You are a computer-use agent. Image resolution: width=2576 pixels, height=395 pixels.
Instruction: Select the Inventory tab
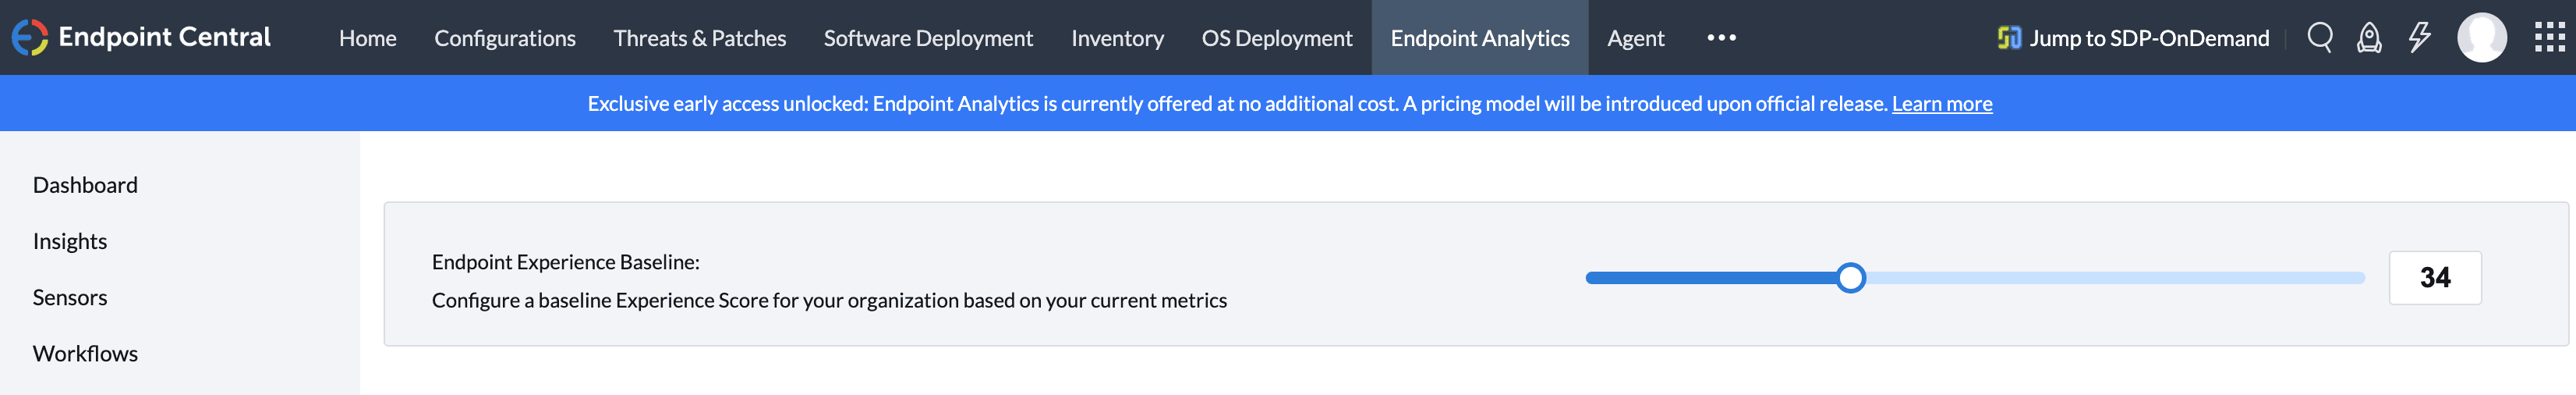(1117, 38)
